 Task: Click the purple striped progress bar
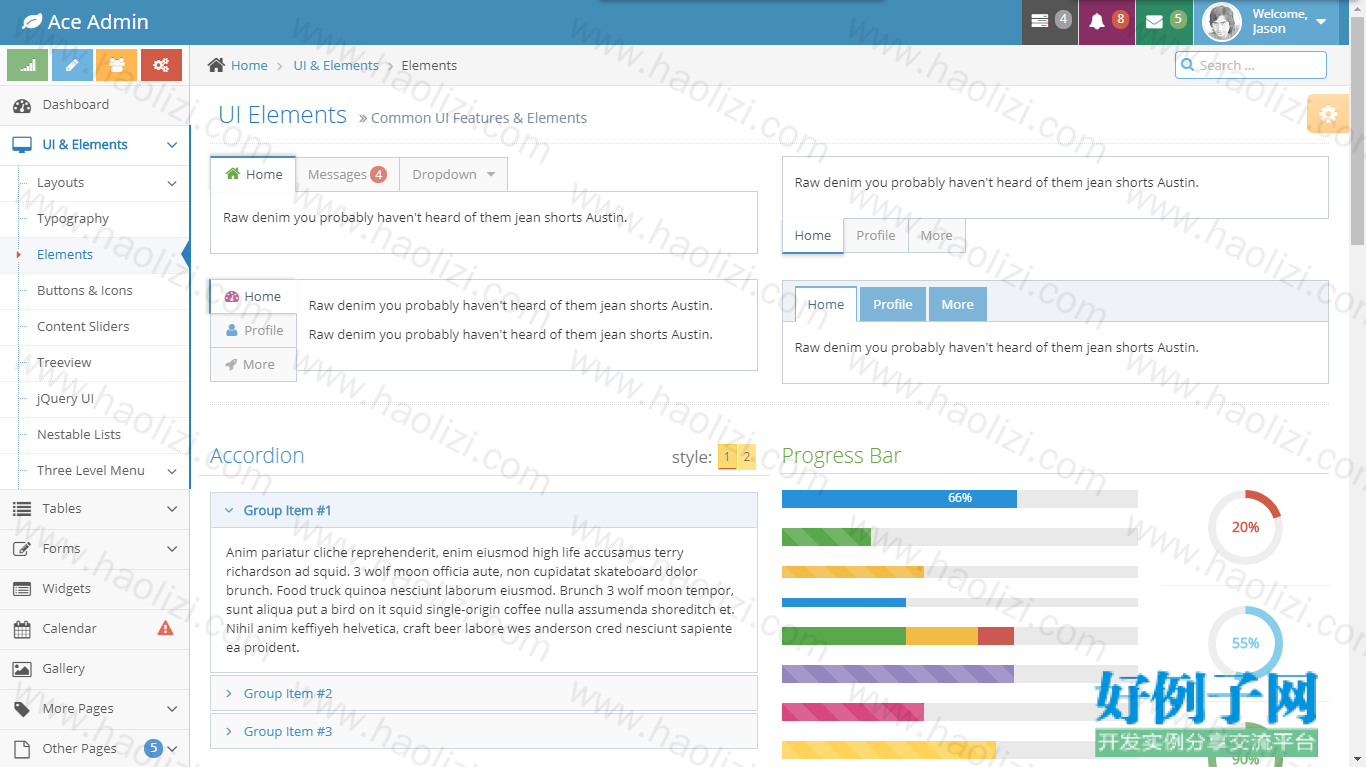coord(898,674)
